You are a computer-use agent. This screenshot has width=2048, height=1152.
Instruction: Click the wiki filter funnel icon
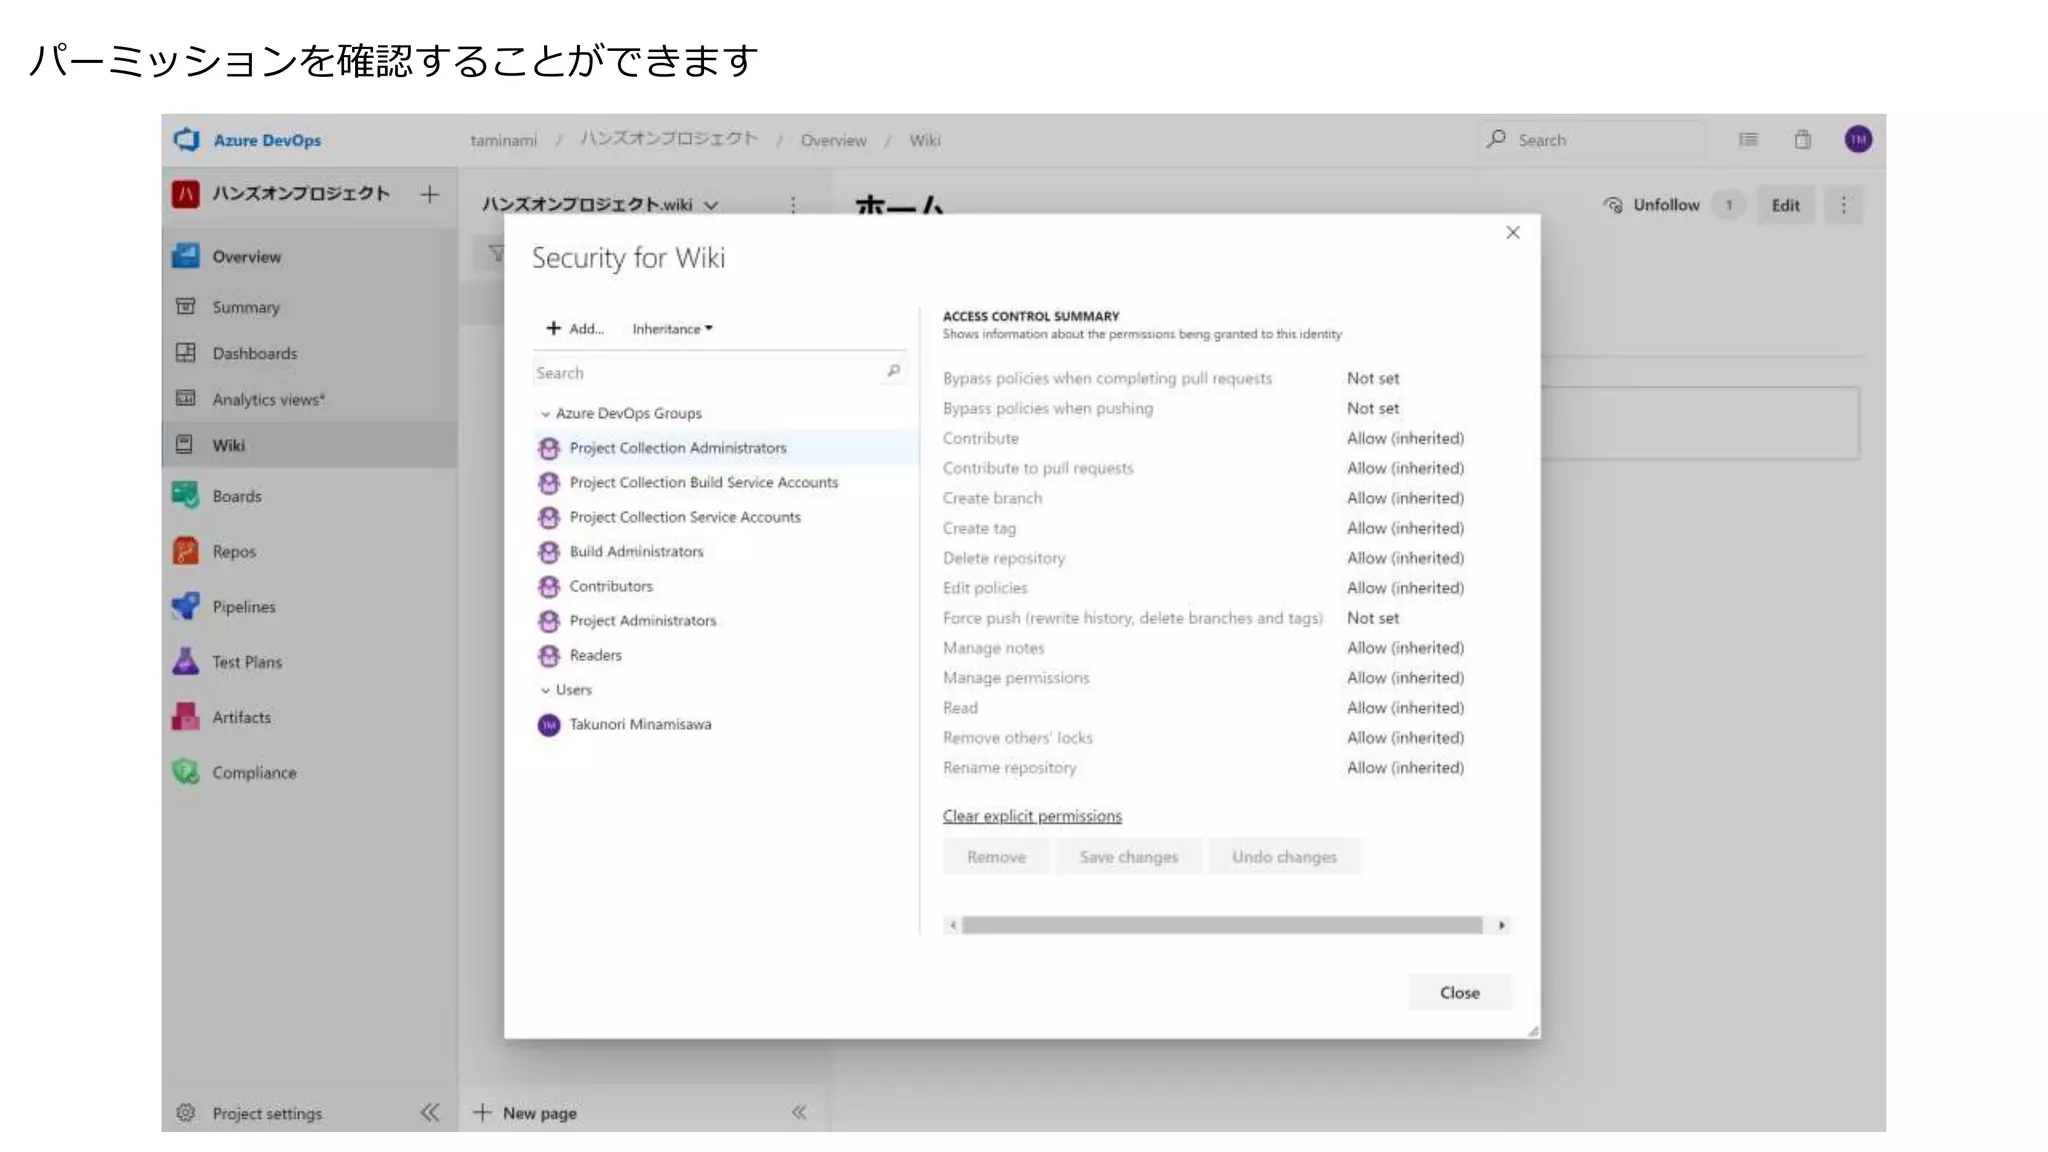click(496, 254)
